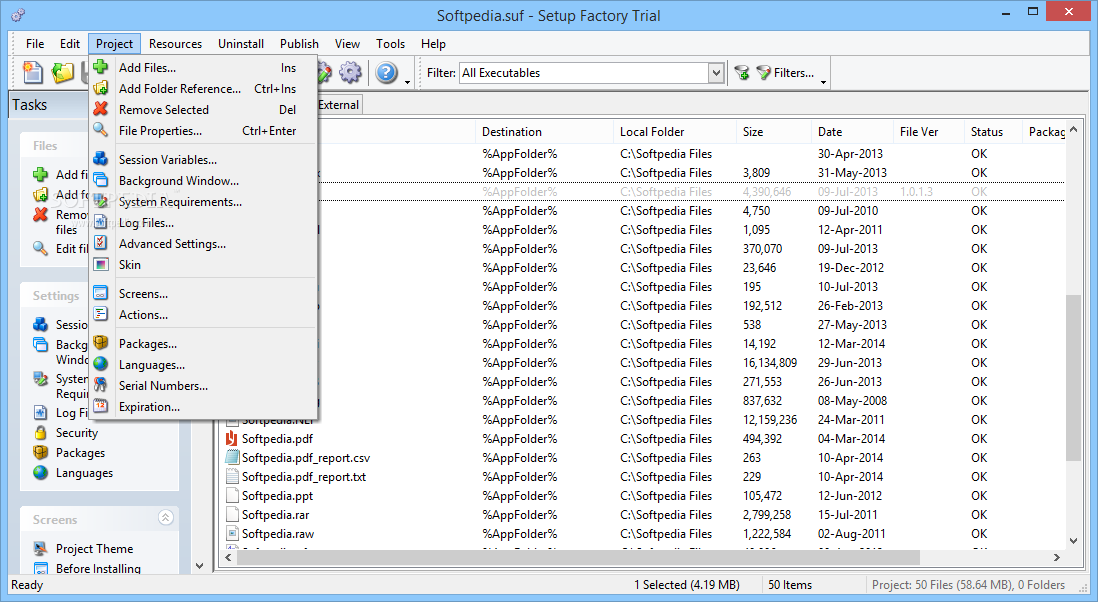Click the Session Variables menu icon
Image resolution: width=1098 pixels, height=602 pixels.
pos(101,159)
